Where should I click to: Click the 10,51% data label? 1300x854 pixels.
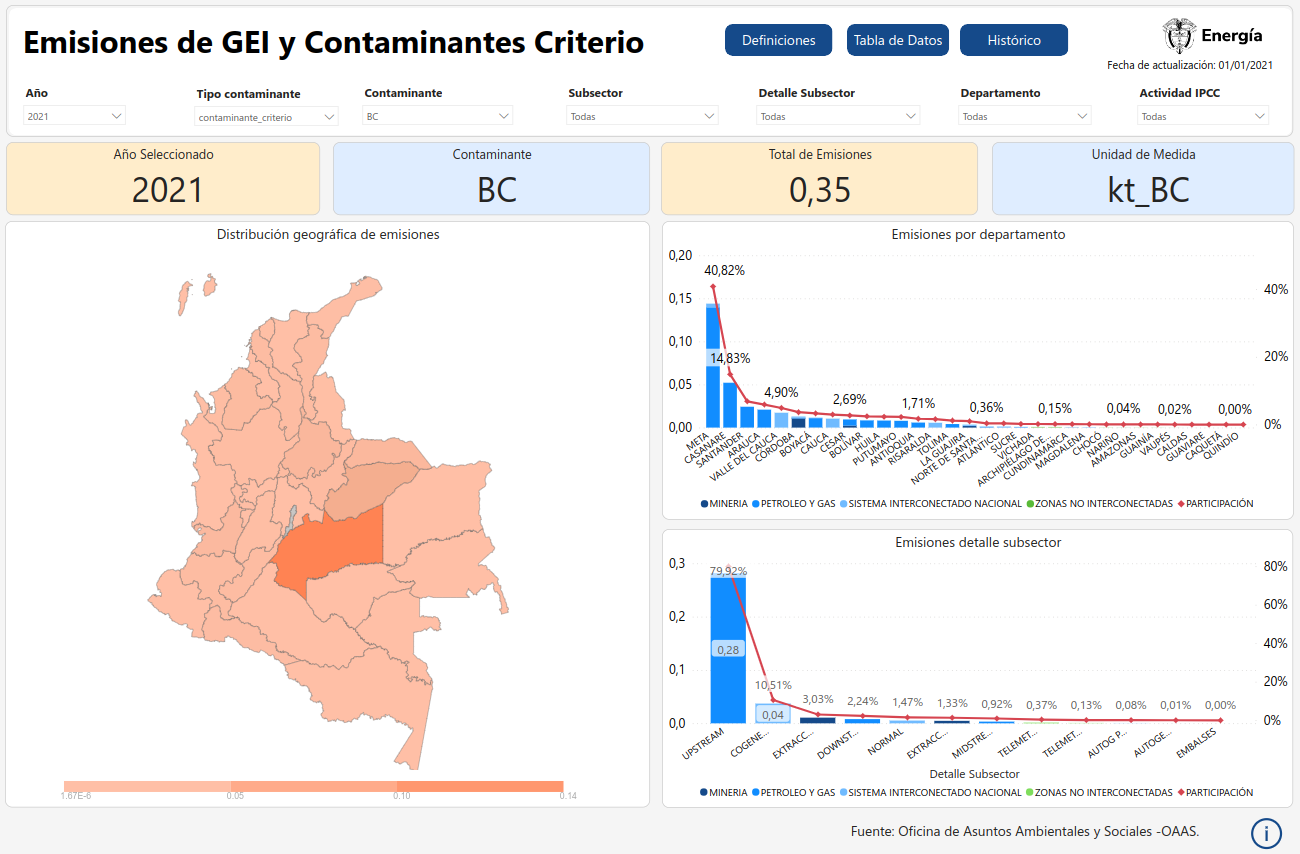[773, 685]
